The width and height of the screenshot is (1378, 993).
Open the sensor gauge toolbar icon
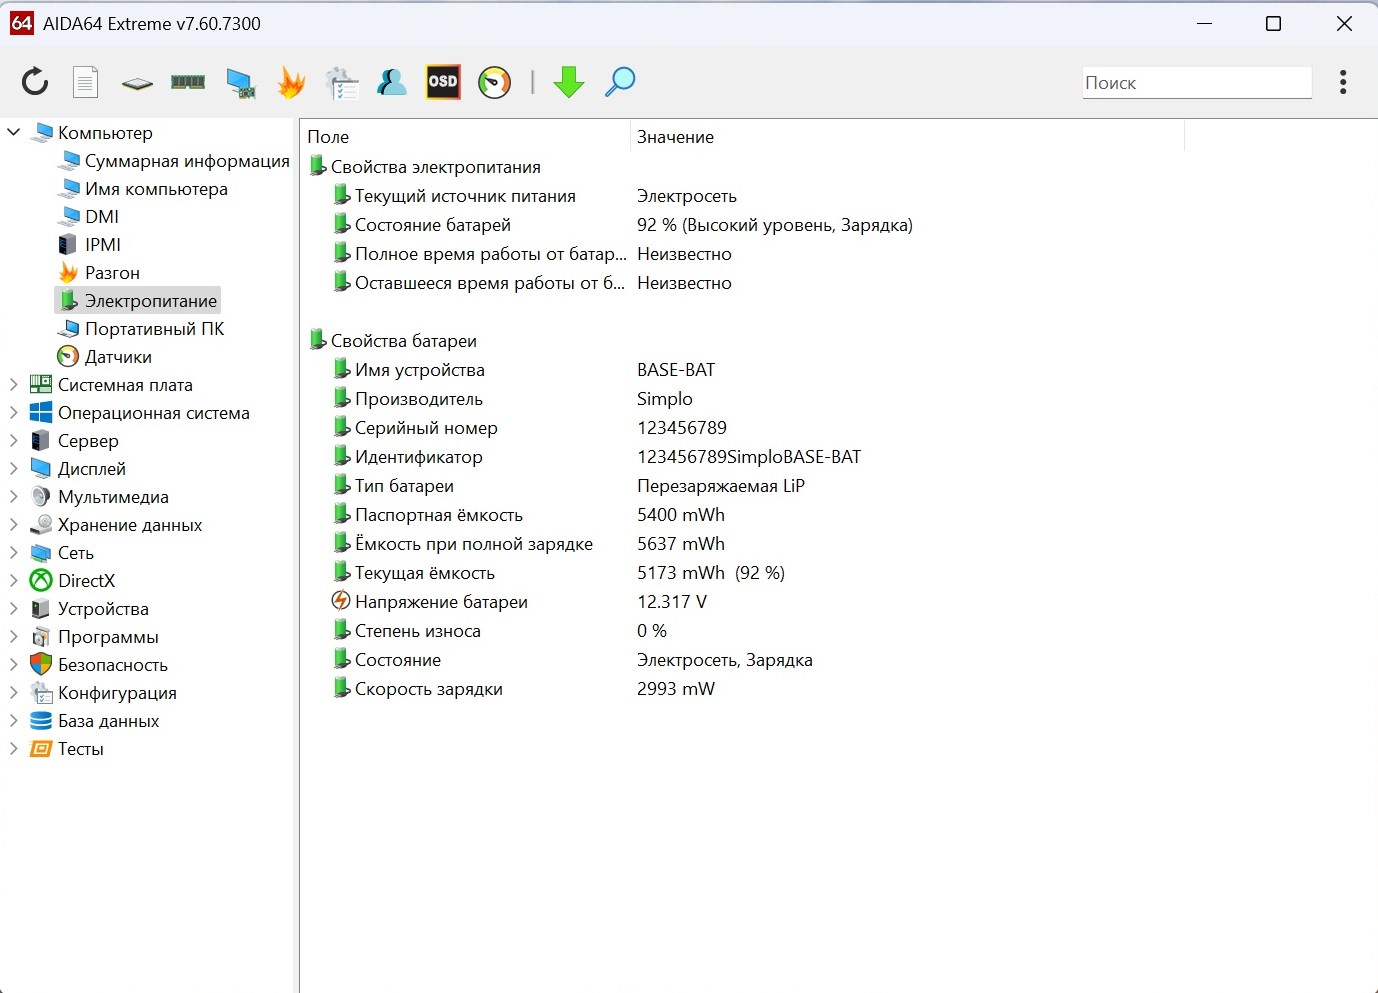[x=494, y=82]
